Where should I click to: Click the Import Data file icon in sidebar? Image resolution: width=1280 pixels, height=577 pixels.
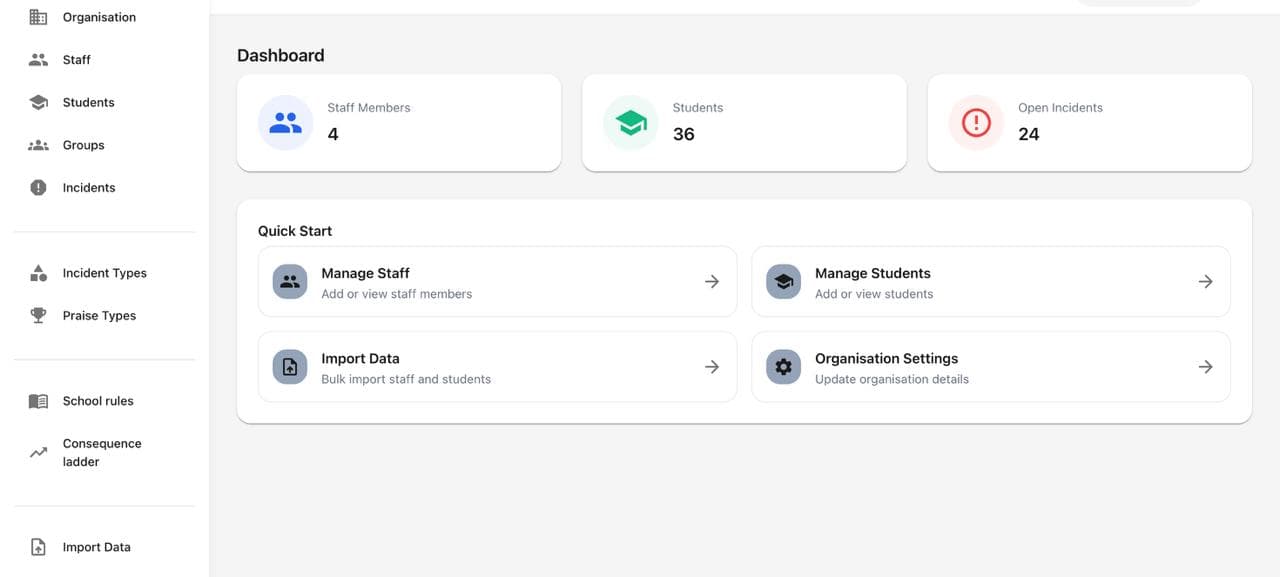(38, 546)
